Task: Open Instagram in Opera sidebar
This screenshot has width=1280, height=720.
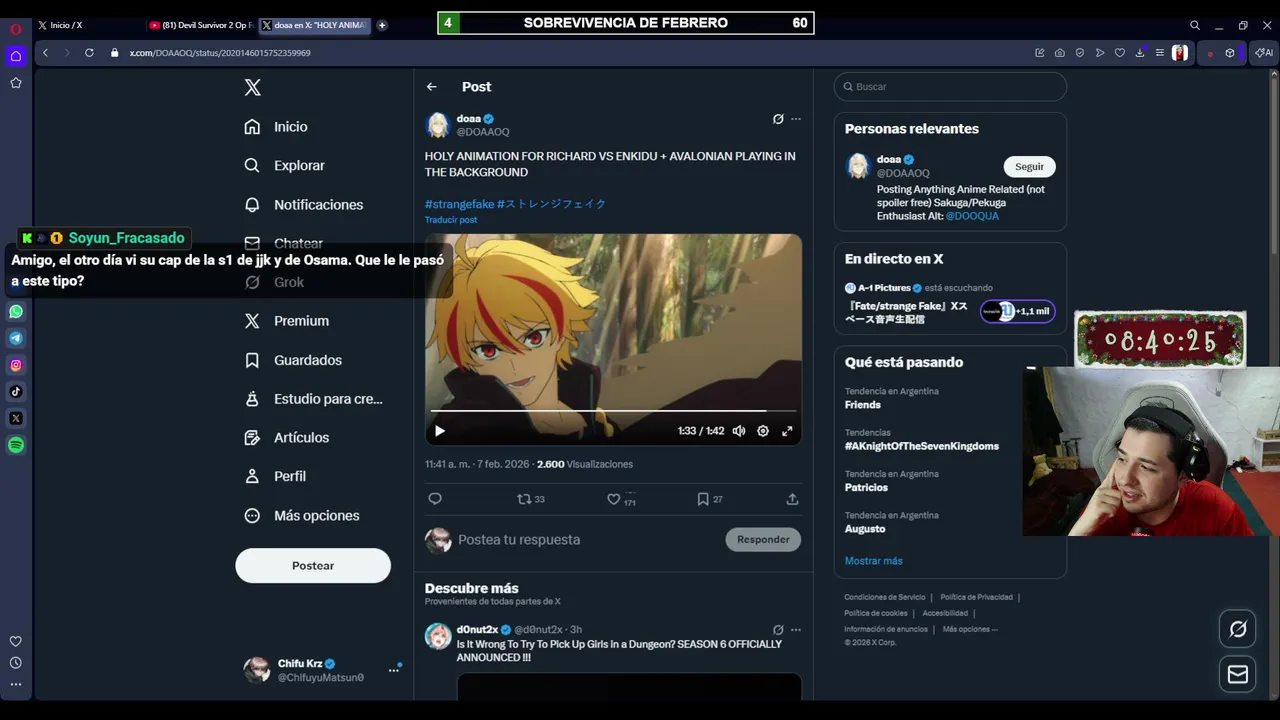Action: [16, 365]
